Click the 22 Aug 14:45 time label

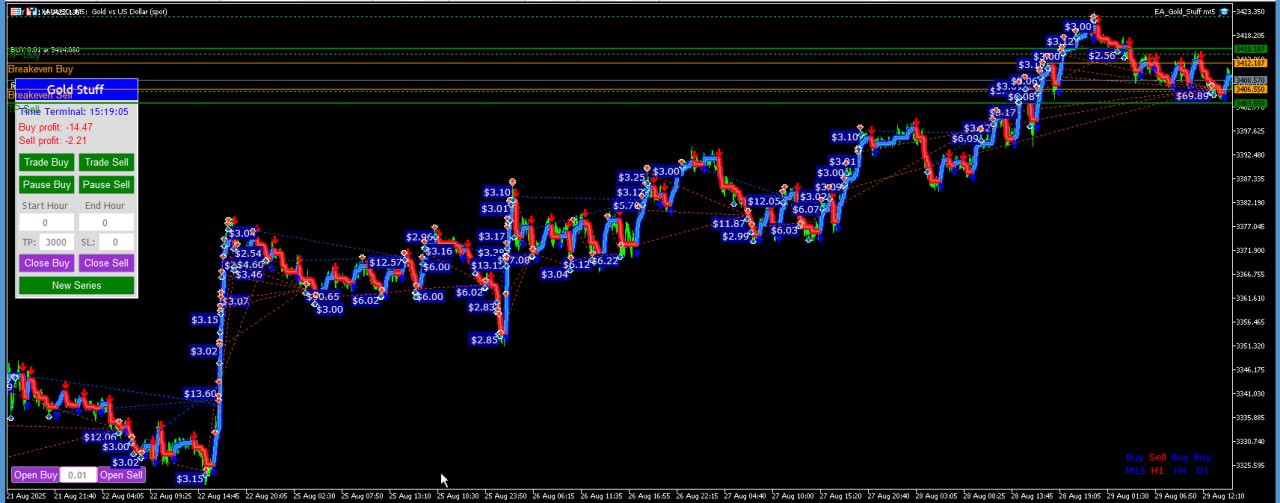[x=220, y=496]
